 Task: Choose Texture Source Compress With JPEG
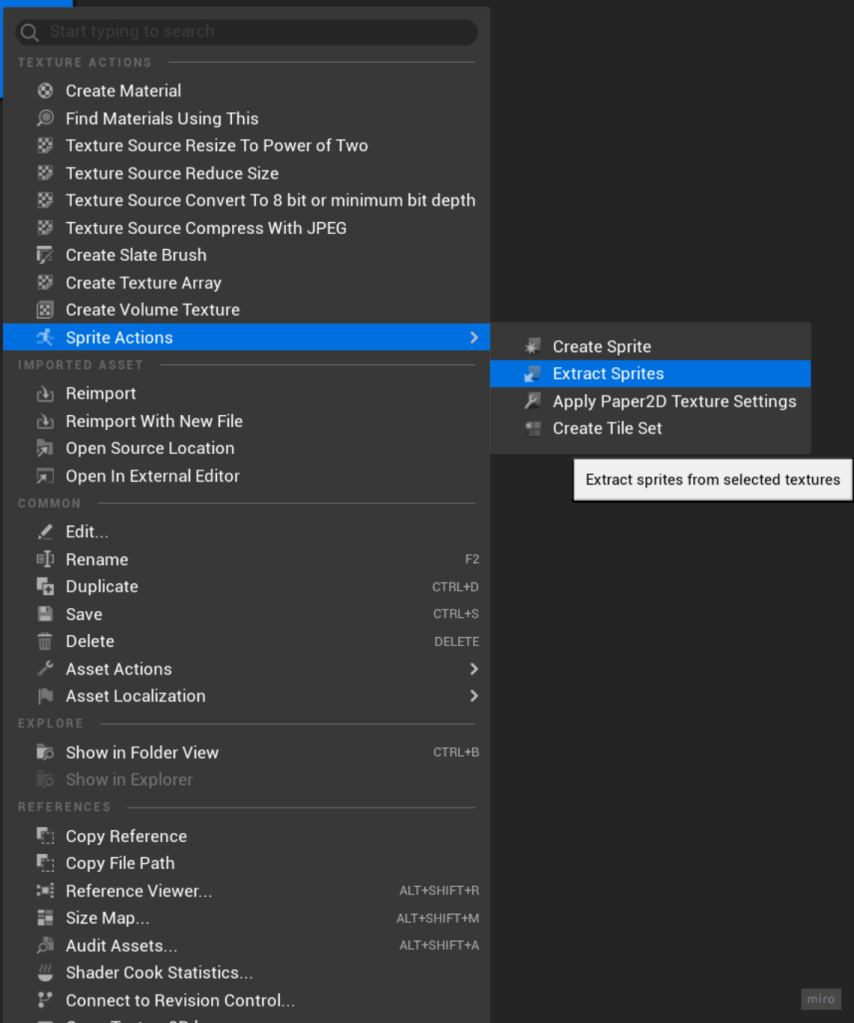[206, 228]
